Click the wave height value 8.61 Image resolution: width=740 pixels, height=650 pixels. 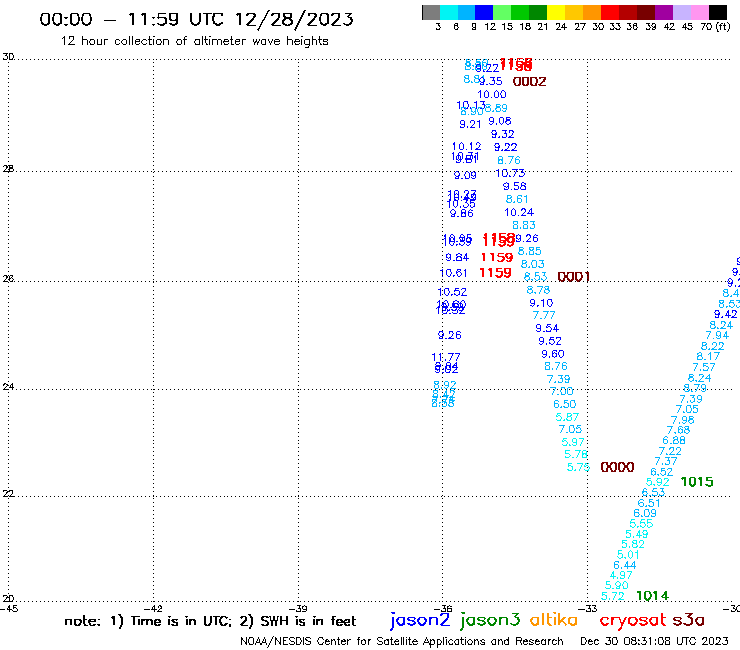point(517,199)
